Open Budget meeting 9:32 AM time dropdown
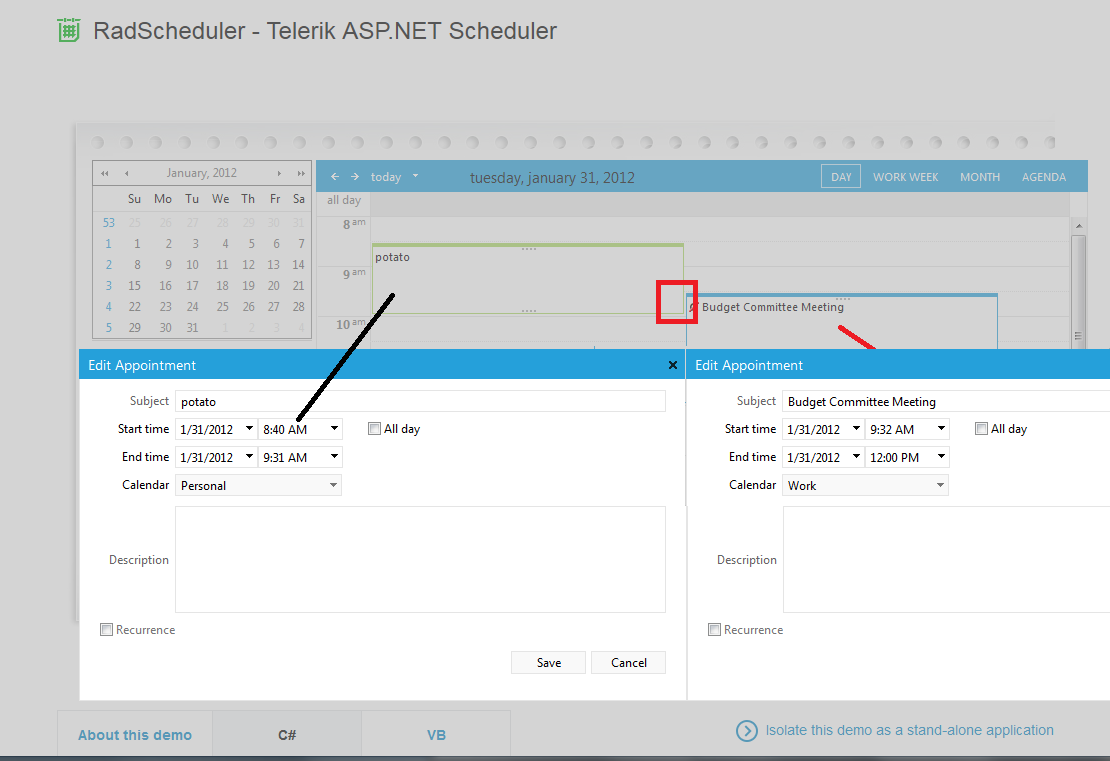The width and height of the screenshot is (1110, 761). [941, 428]
